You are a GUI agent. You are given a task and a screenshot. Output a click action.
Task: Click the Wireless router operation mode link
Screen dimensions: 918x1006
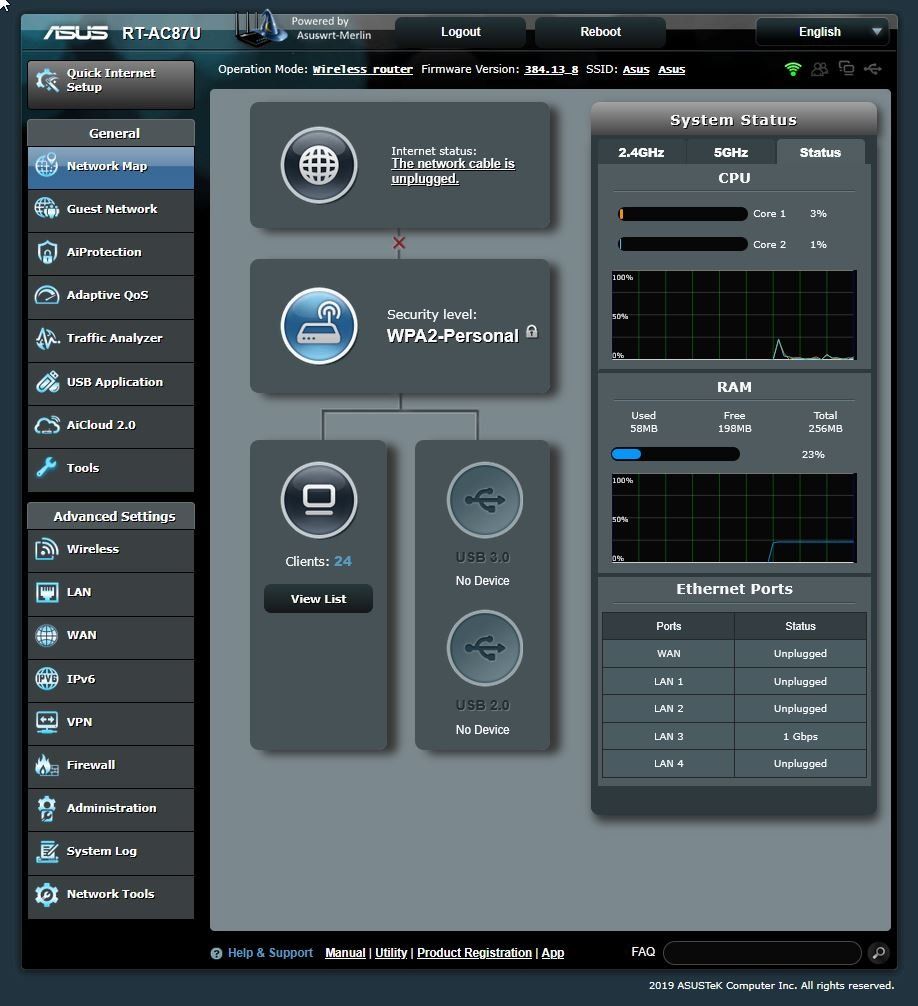click(362, 69)
